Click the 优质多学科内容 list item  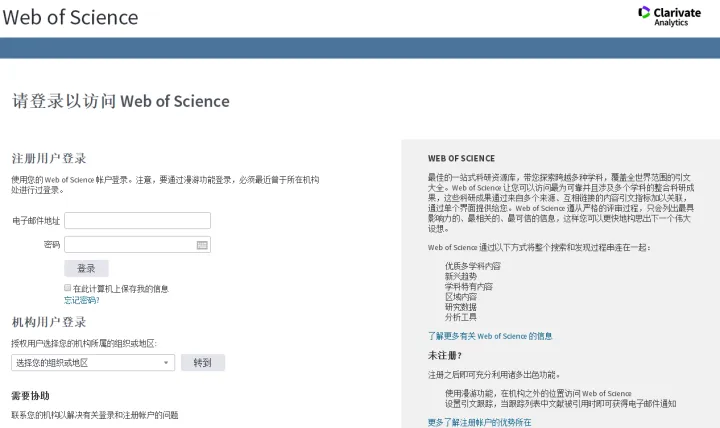tap(472, 266)
